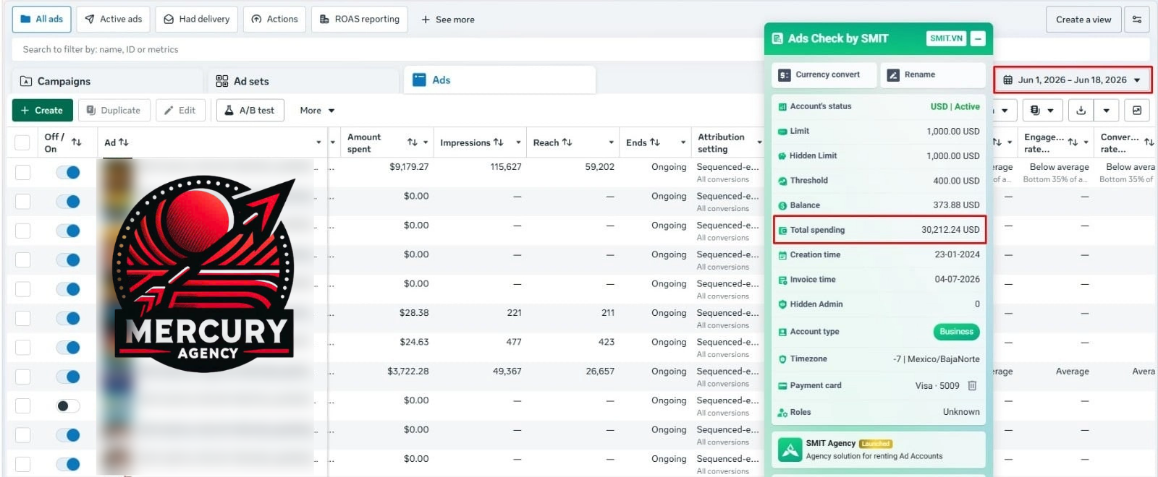Switch to the Campaigns tab
This screenshot has height=477, width=1158.
tap(107, 81)
